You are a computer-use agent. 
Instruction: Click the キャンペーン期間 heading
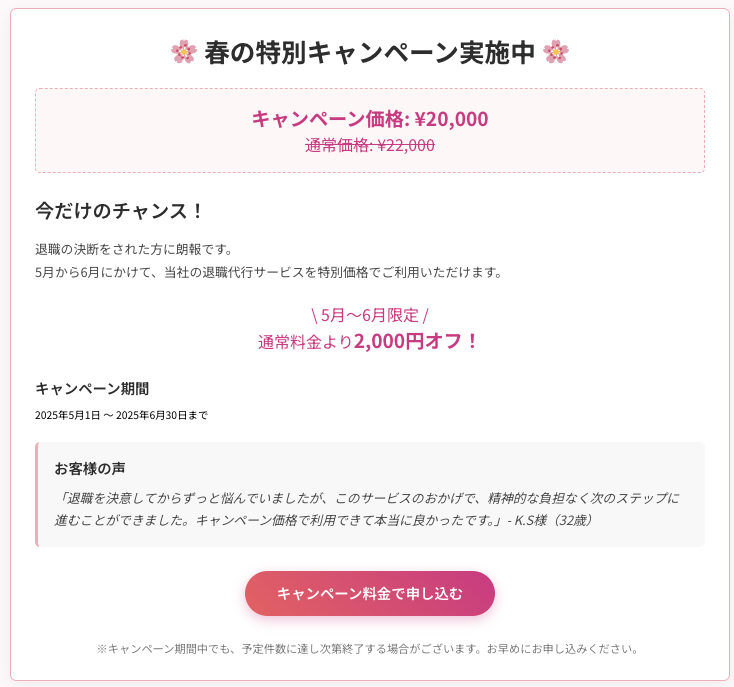pyautogui.click(x=92, y=388)
